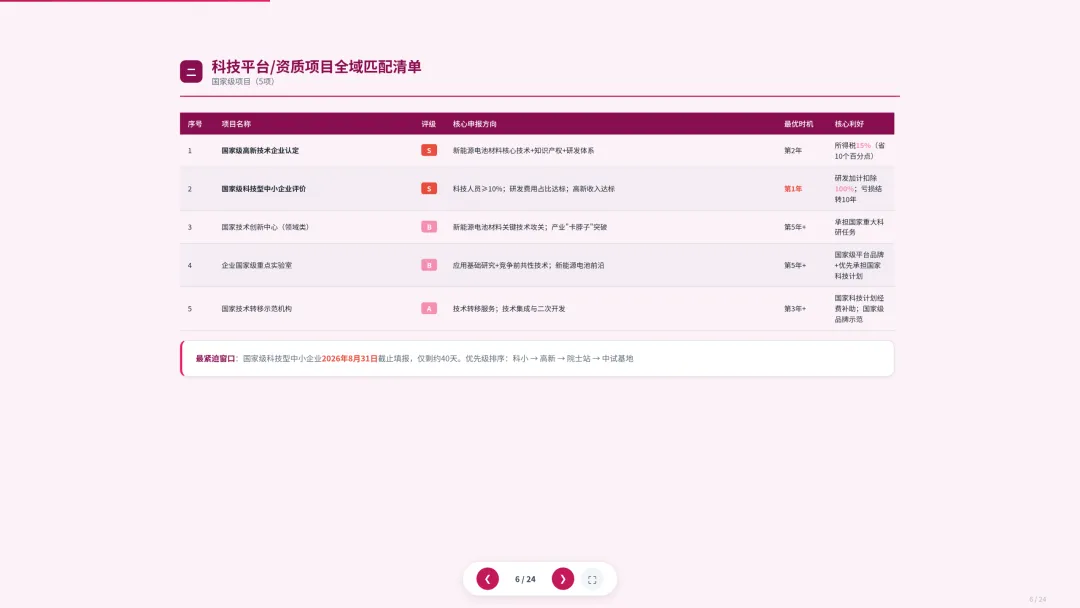Click row number 5
The image size is (1080, 608).
190,308
